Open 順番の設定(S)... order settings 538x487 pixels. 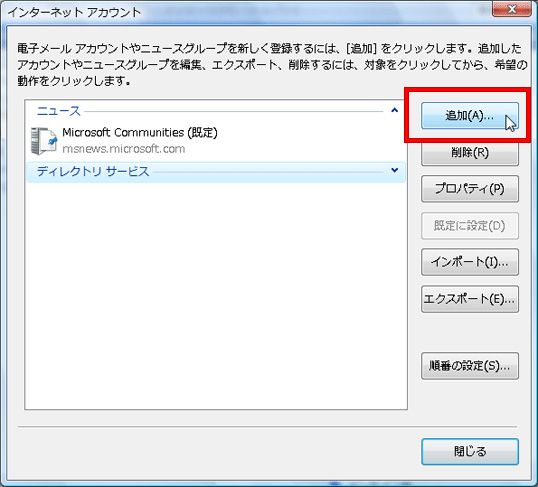click(x=469, y=366)
